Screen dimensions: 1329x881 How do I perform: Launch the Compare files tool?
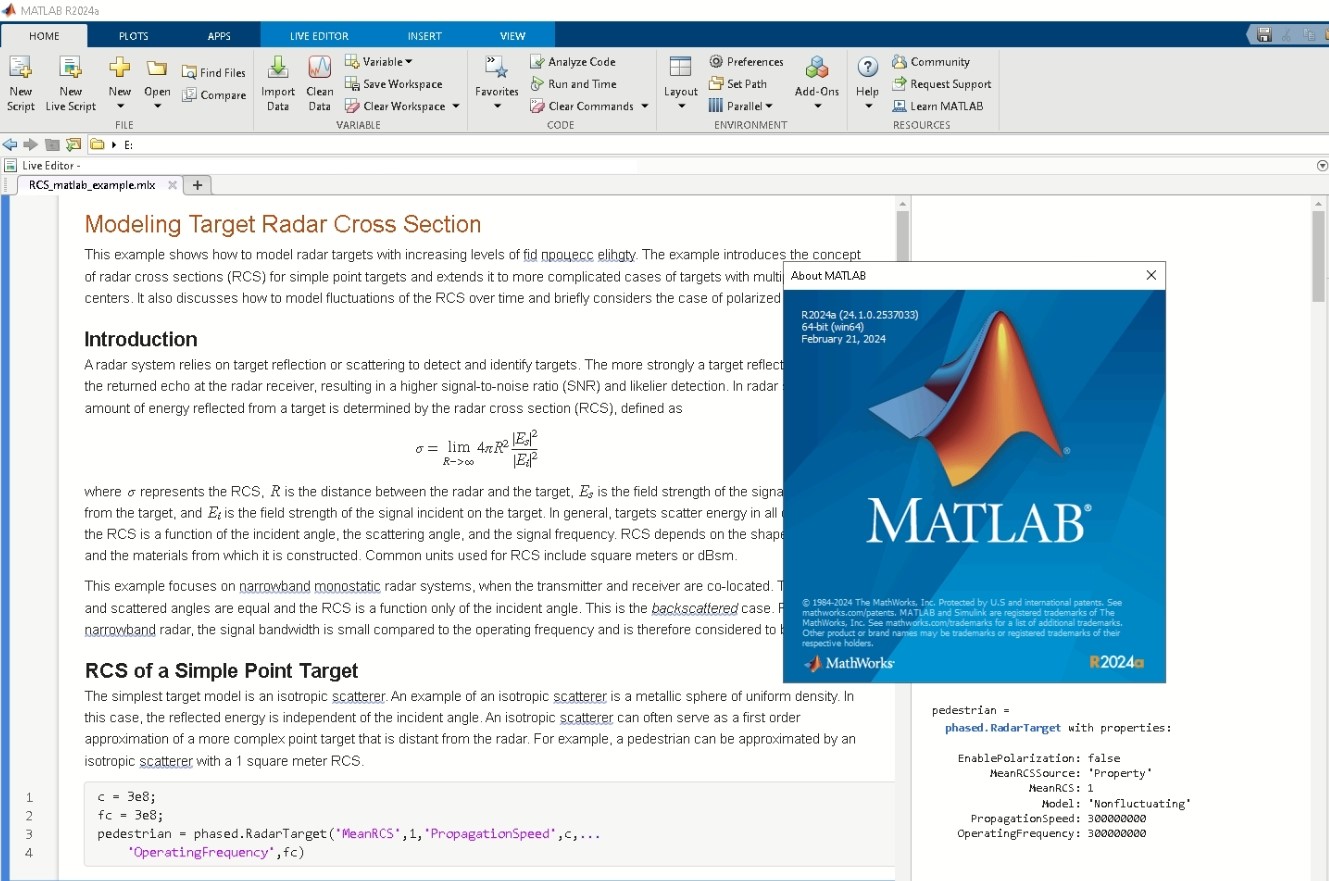214,95
